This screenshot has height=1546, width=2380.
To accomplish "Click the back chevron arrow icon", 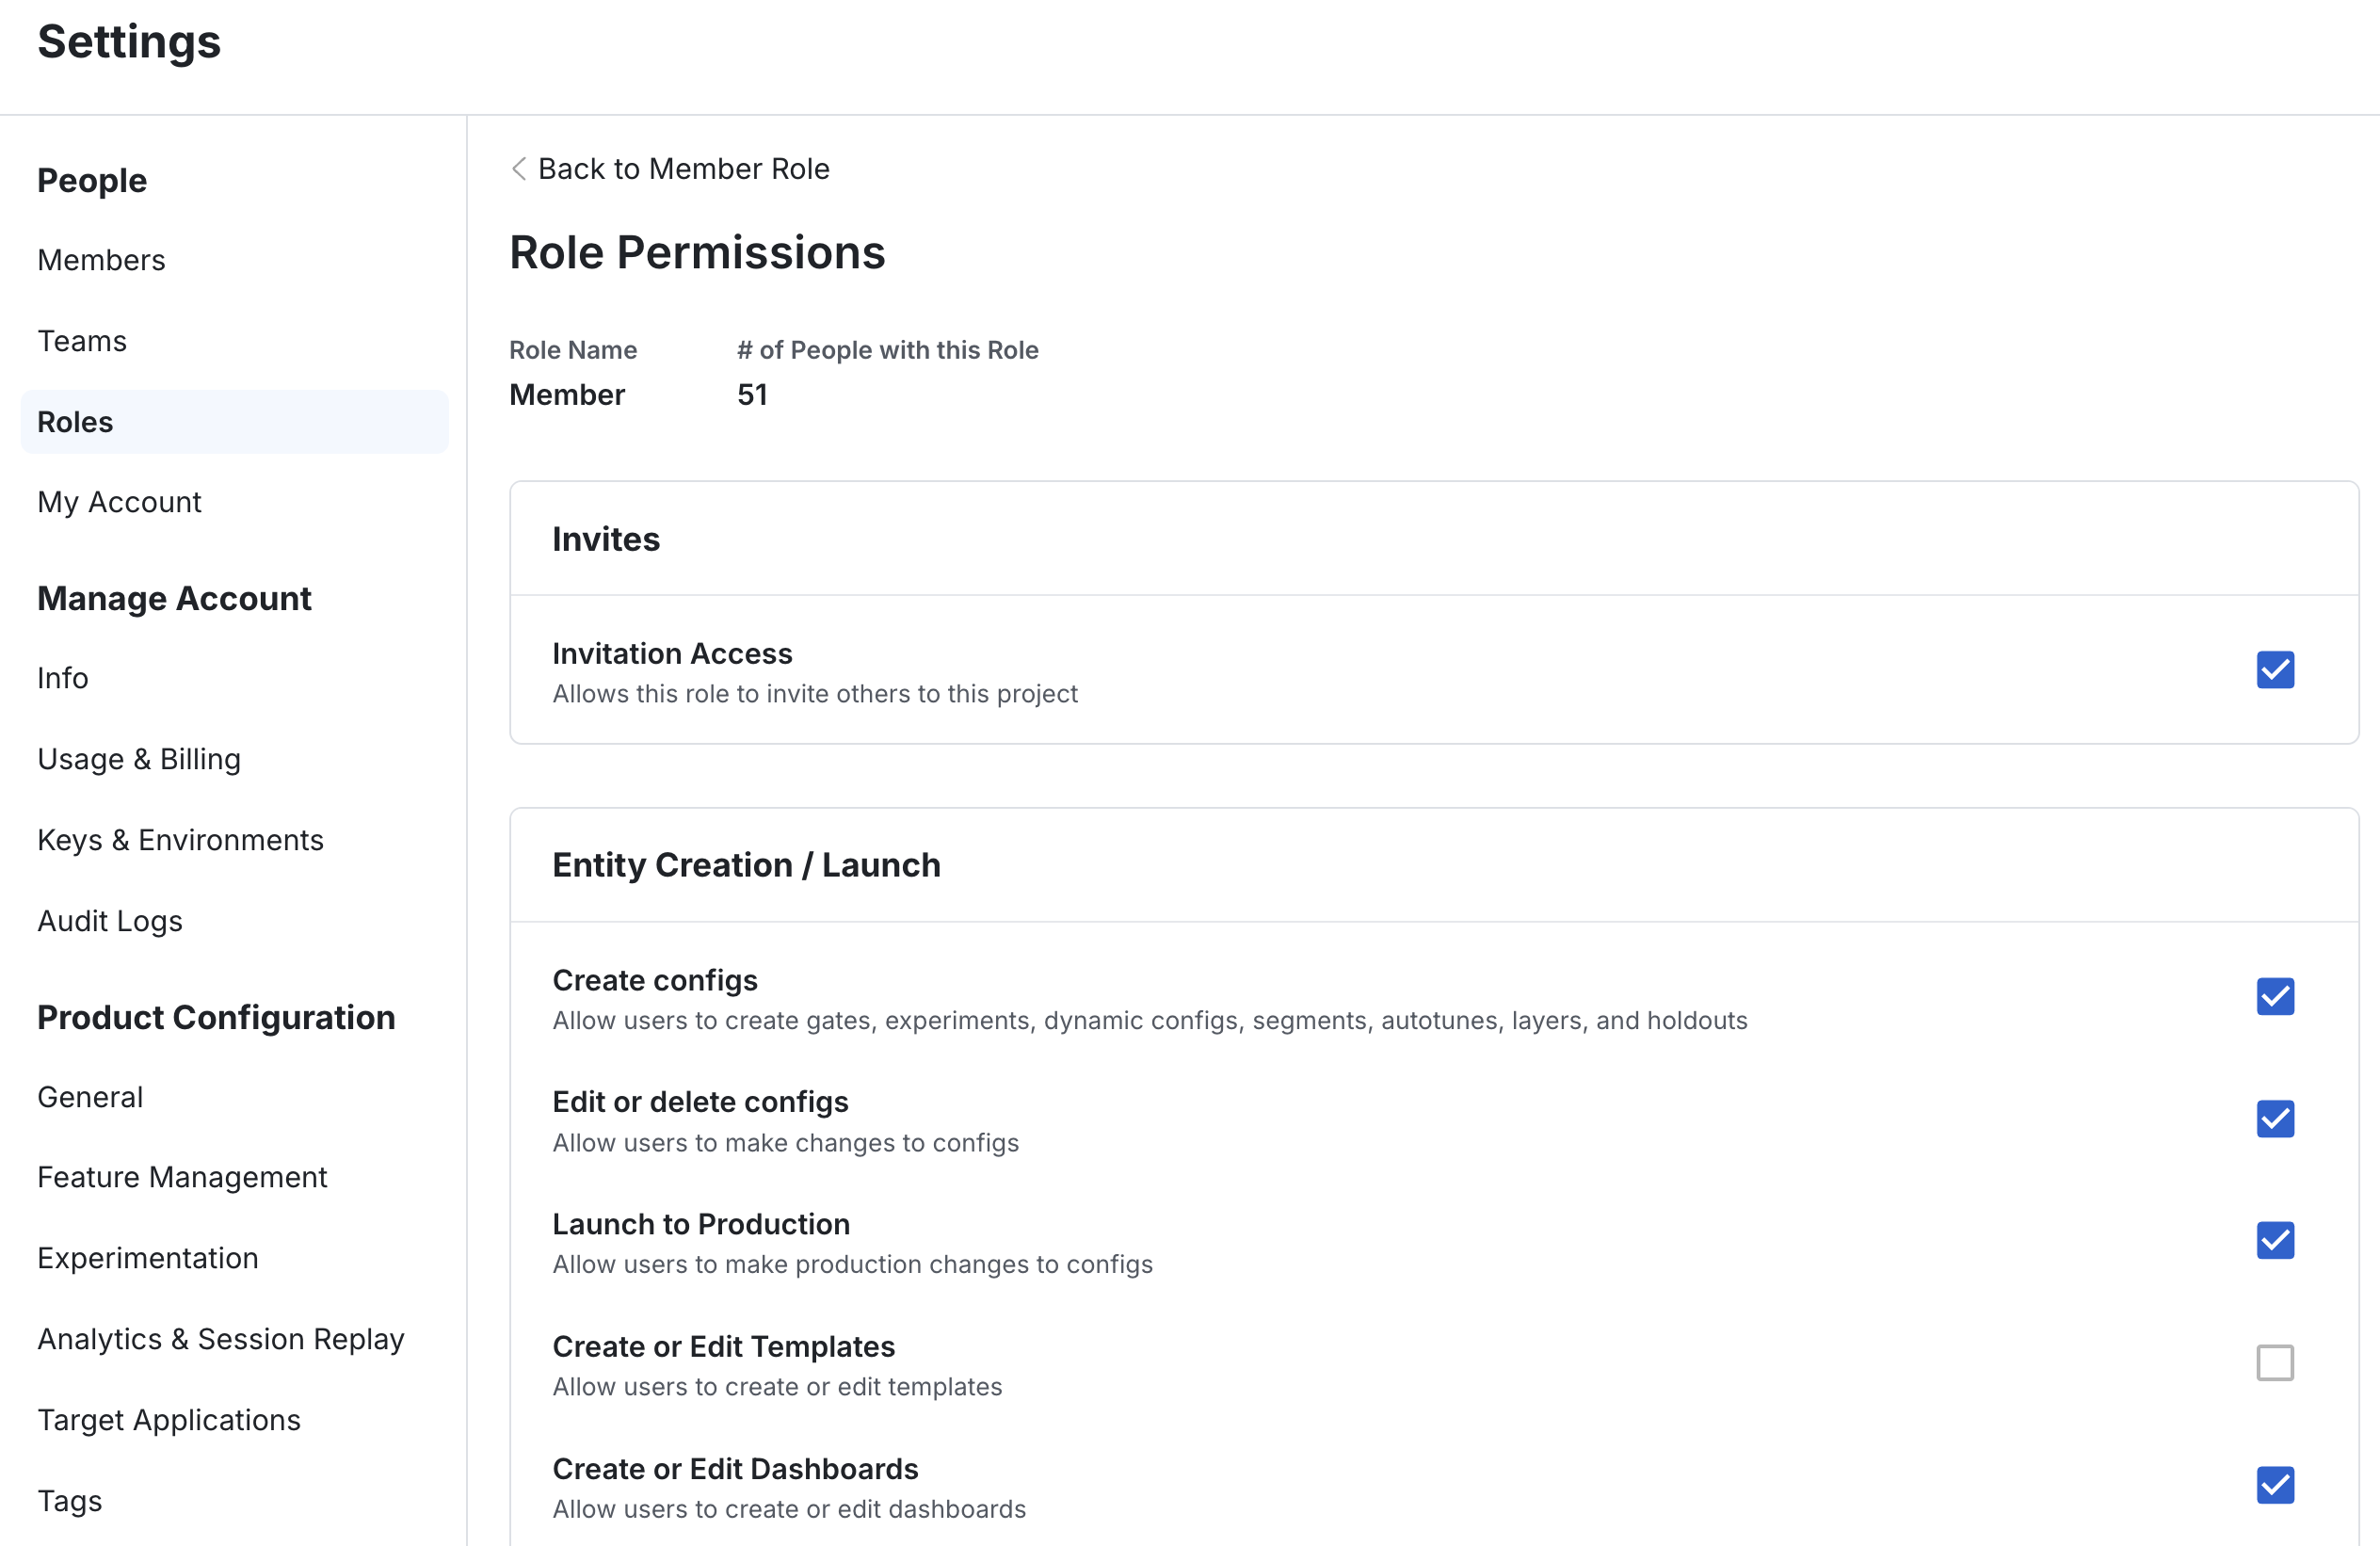I will (x=519, y=169).
